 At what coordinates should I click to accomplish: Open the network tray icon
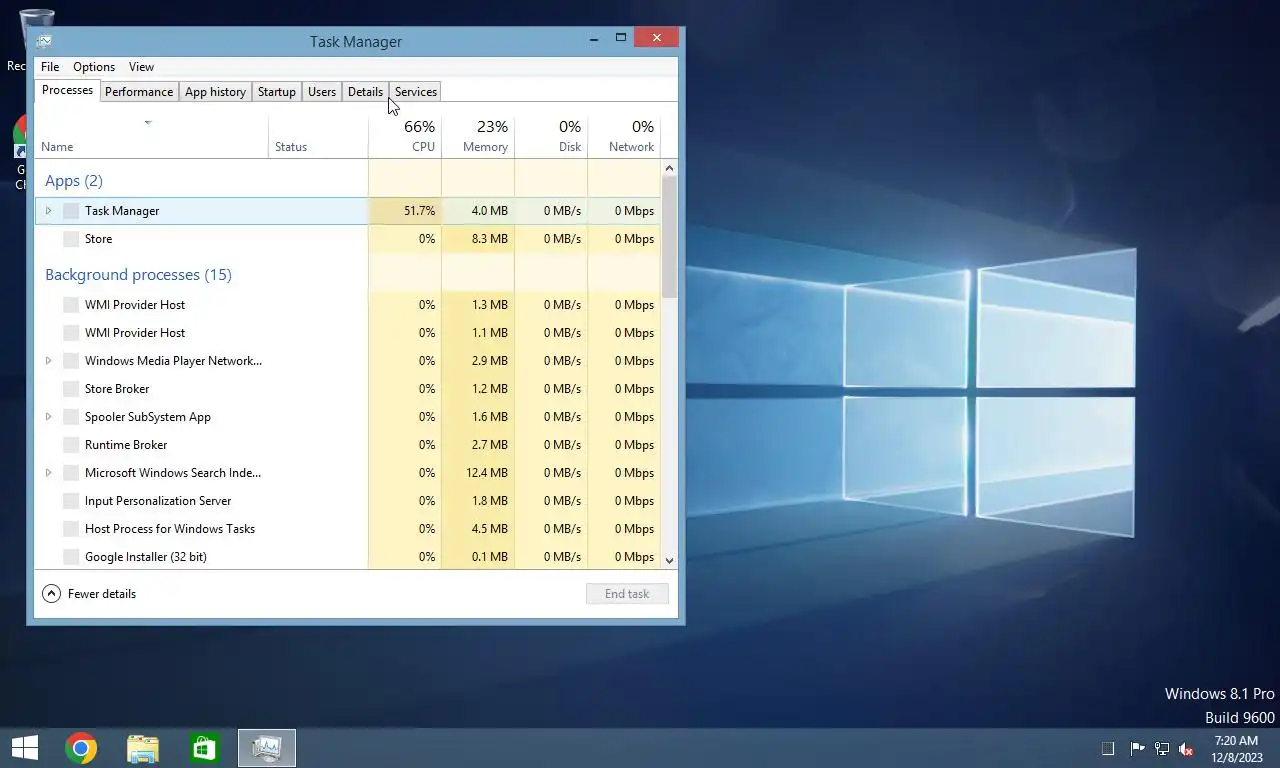coord(1162,749)
